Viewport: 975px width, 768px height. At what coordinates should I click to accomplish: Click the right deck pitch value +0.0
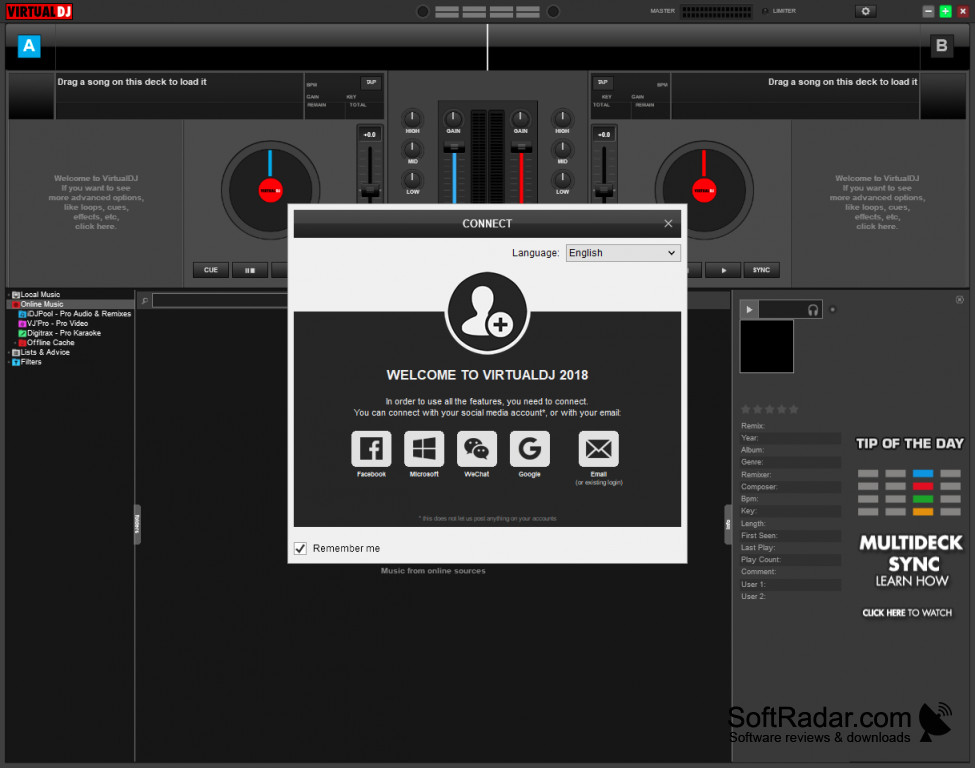click(x=604, y=134)
